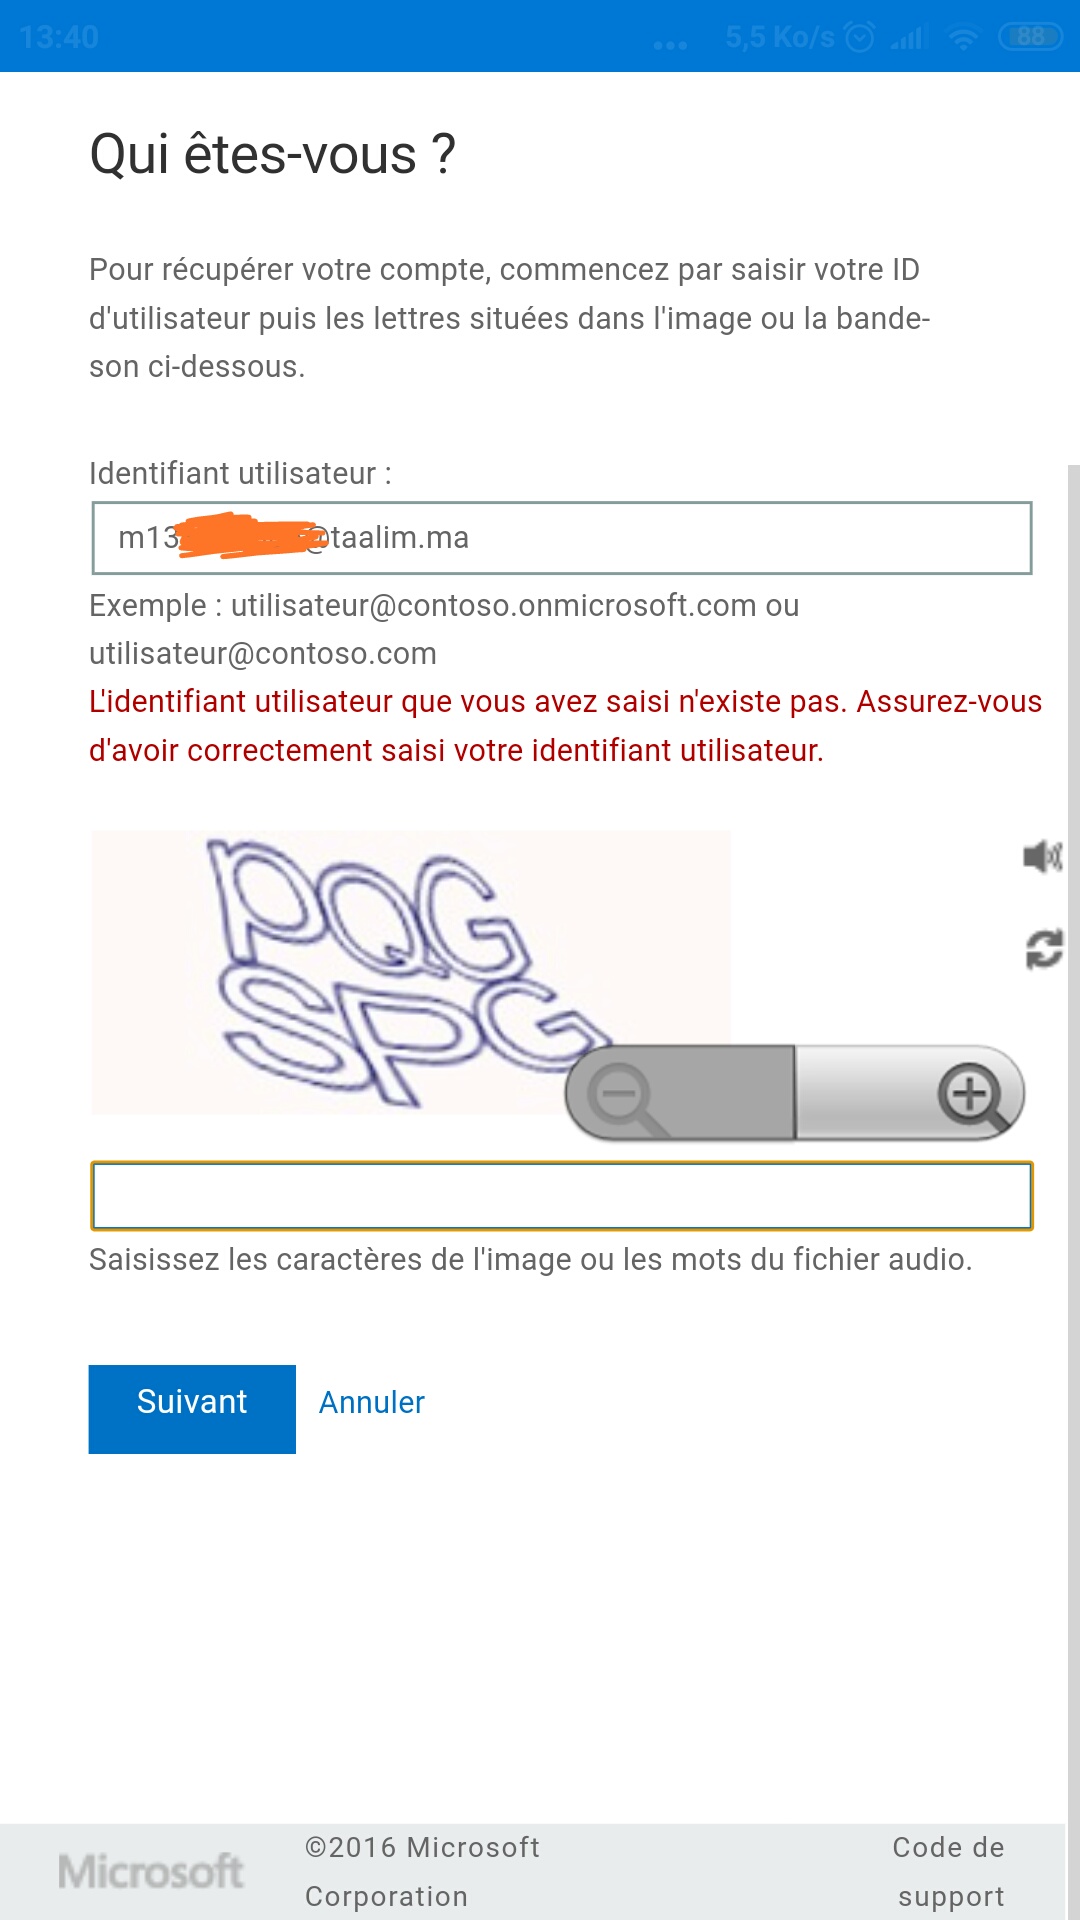Tap the ©2016 Microsoft Corporation text
This screenshot has width=1080, height=1920.
[x=422, y=1871]
